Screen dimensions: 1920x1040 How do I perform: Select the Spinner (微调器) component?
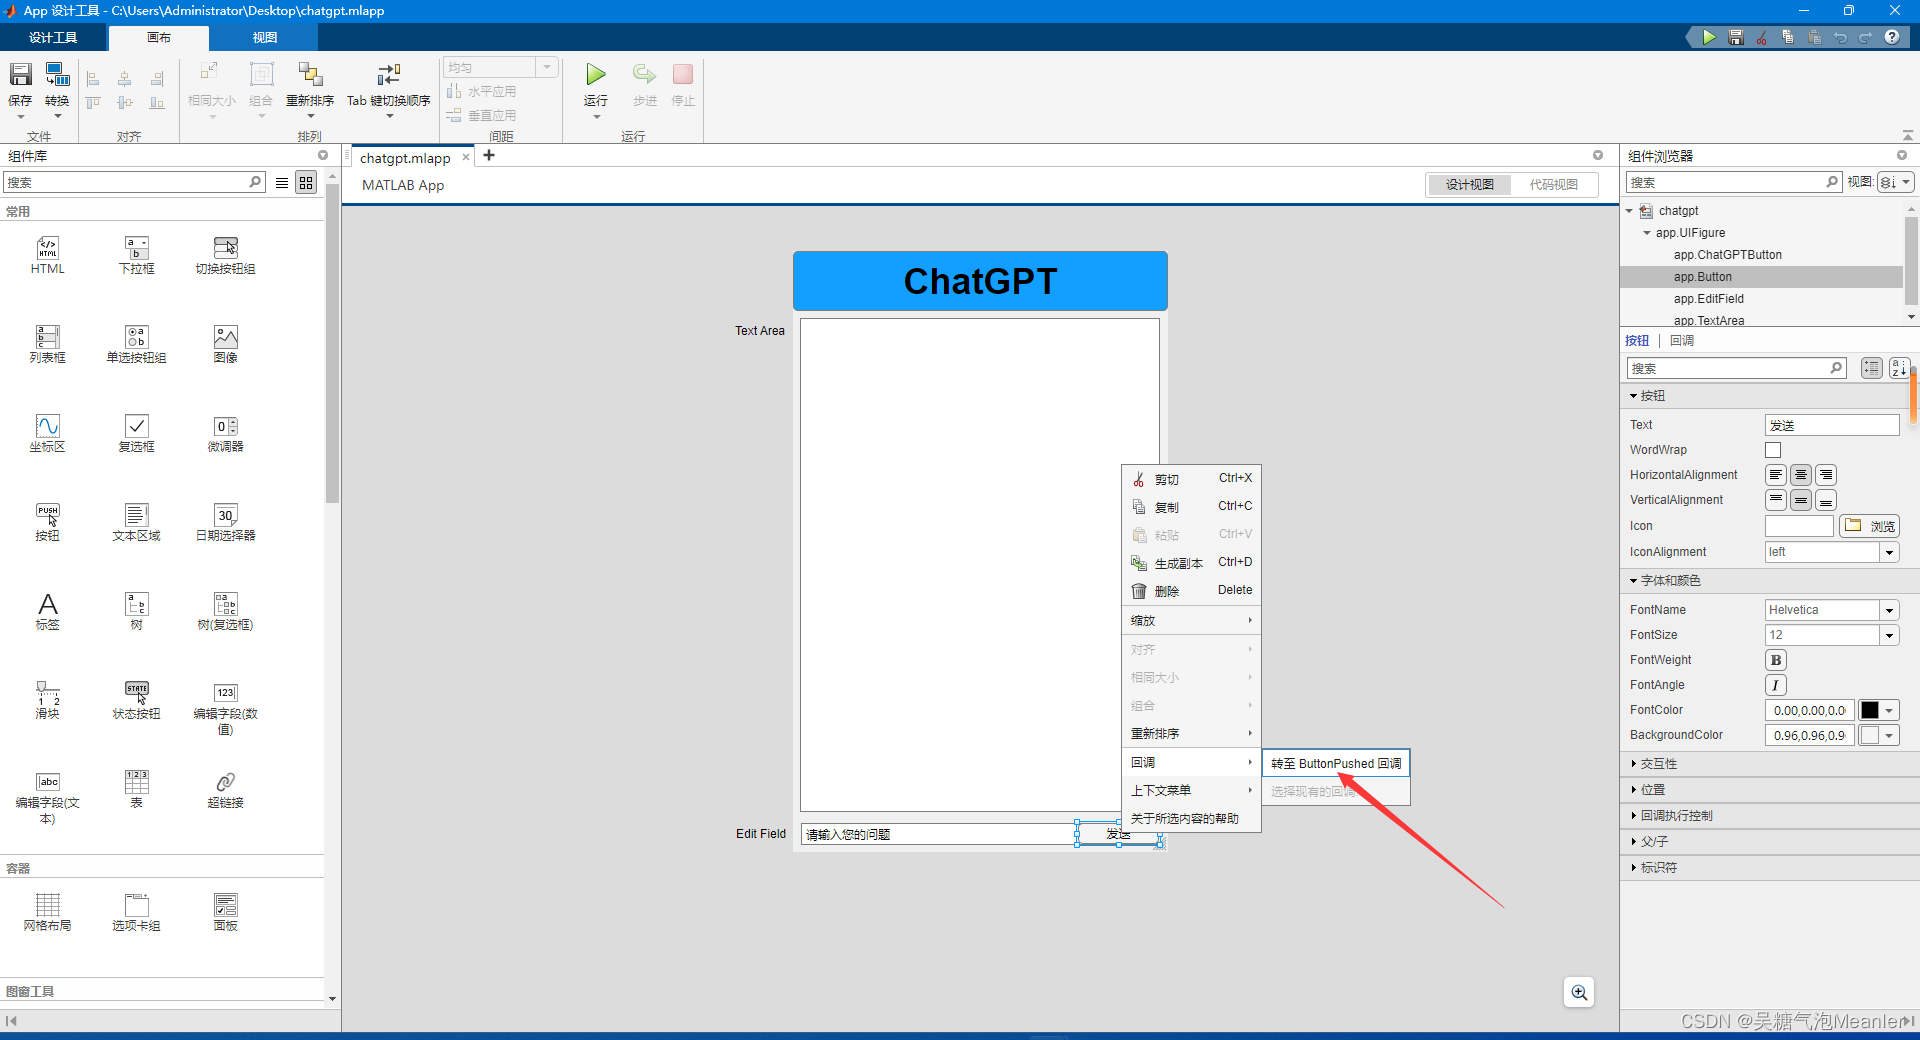point(225,434)
